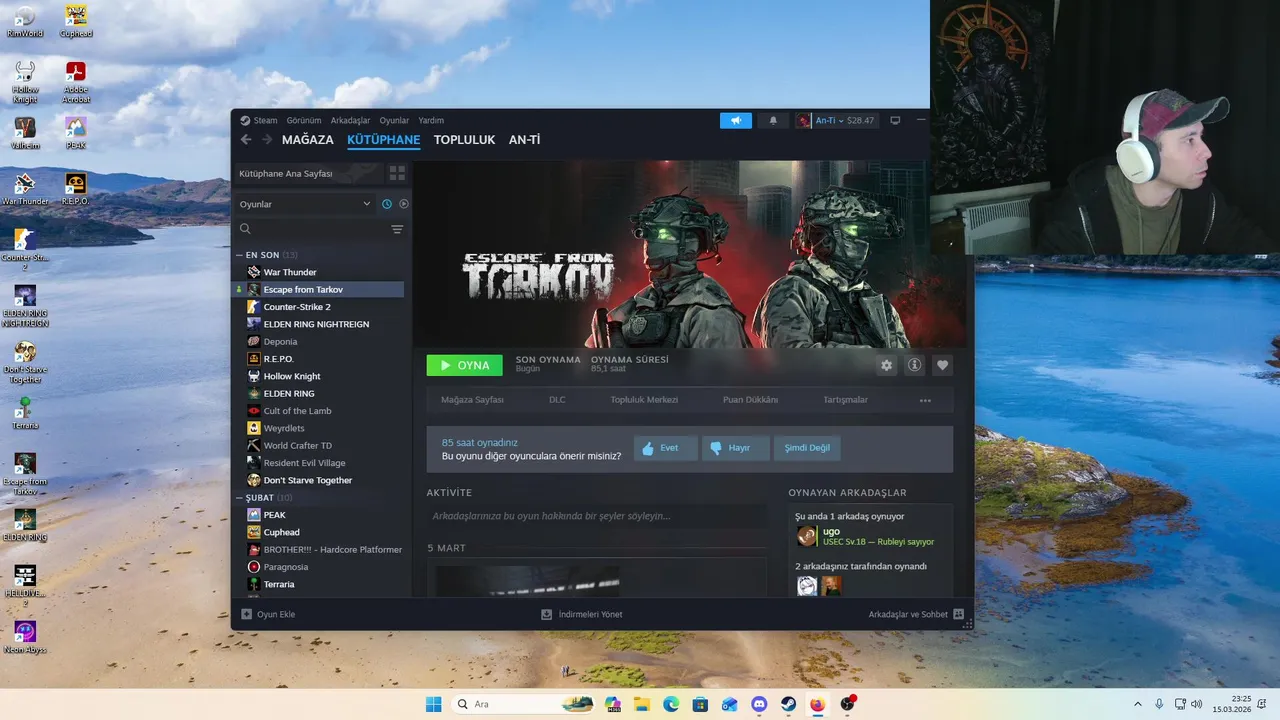
Task: Open Windows Start menu
Action: point(433,704)
